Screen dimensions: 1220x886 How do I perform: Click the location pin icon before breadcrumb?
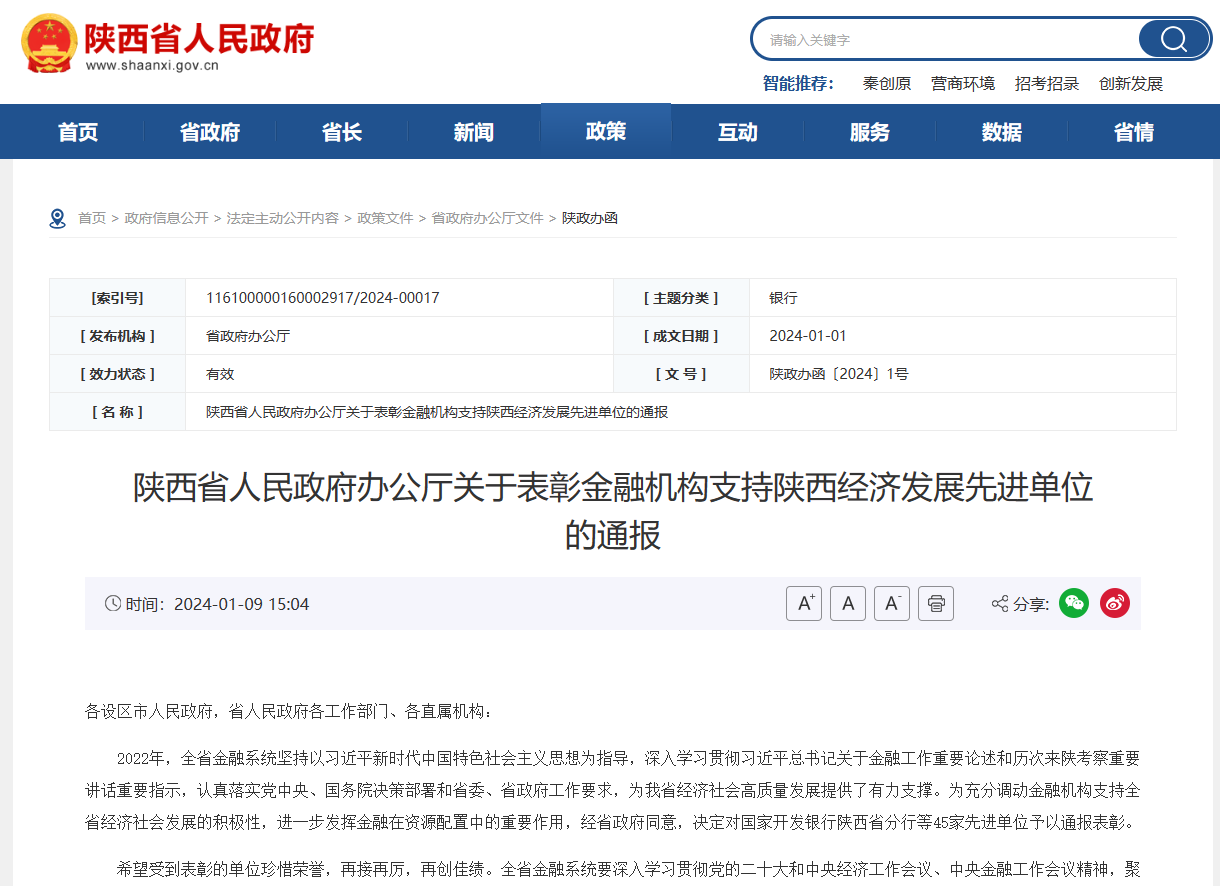pyautogui.click(x=57, y=217)
